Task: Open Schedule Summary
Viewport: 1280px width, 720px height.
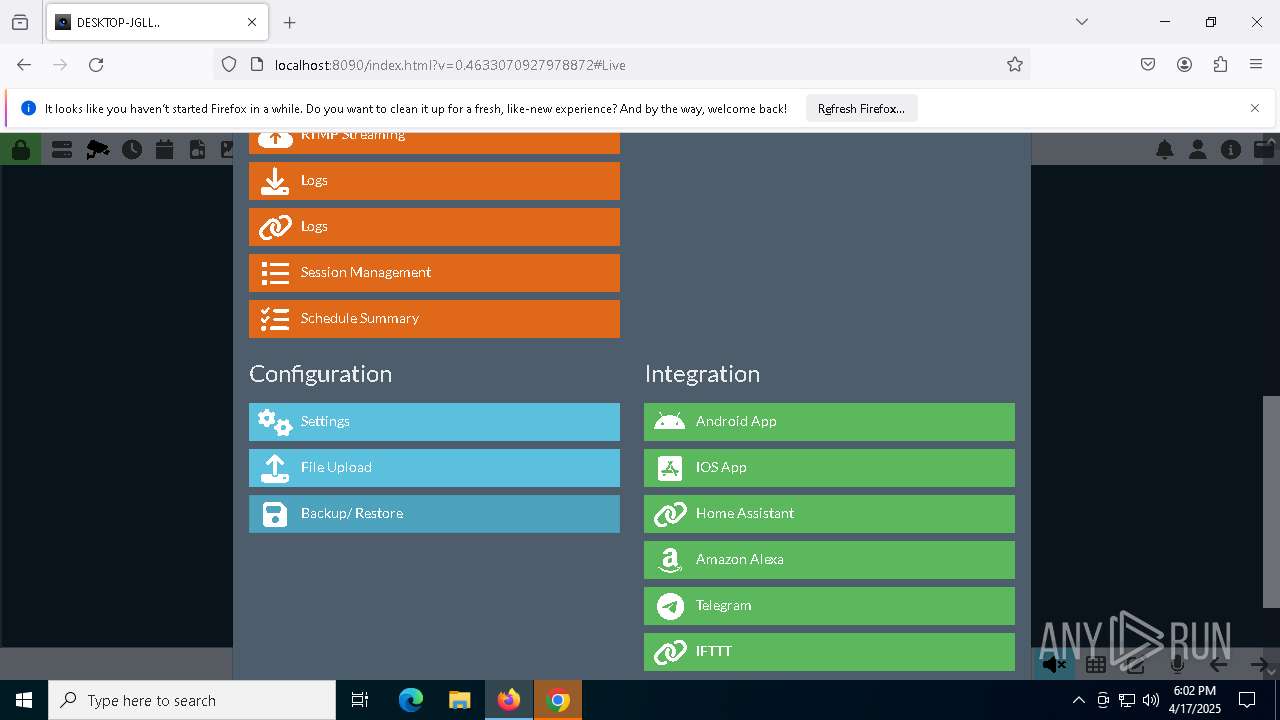Action: (434, 319)
